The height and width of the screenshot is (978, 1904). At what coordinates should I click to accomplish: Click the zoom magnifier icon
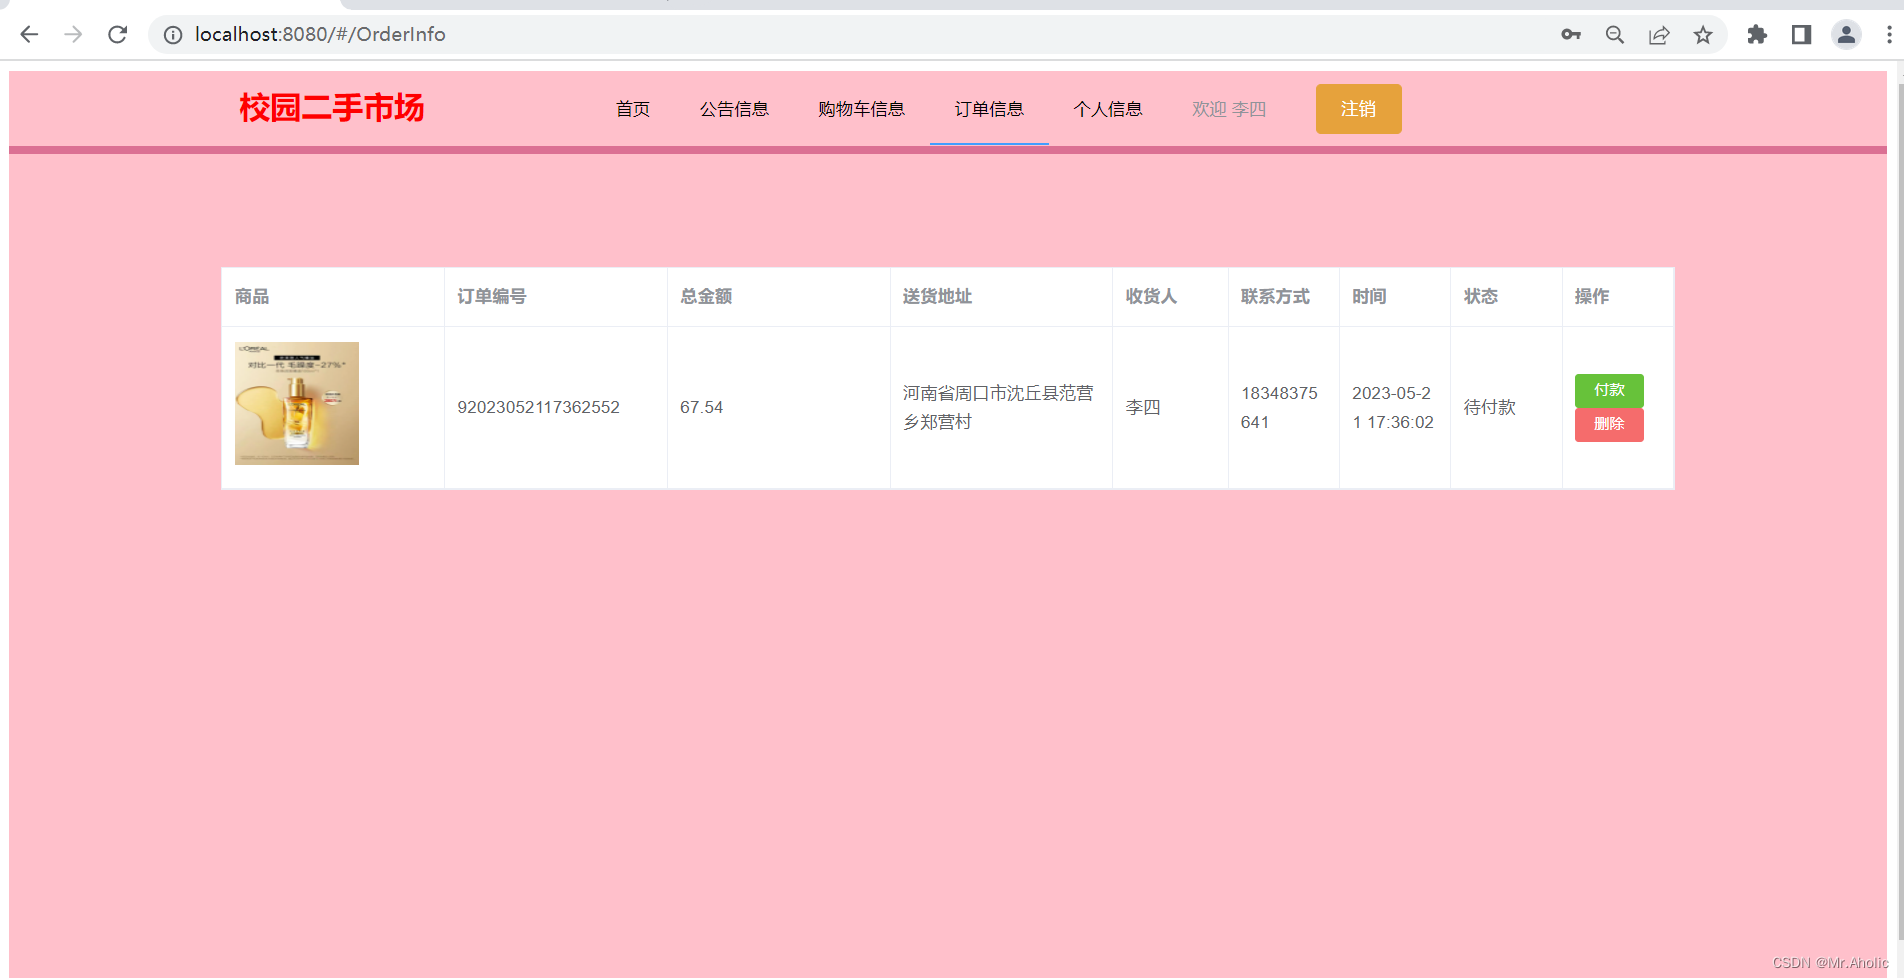pyautogui.click(x=1615, y=35)
